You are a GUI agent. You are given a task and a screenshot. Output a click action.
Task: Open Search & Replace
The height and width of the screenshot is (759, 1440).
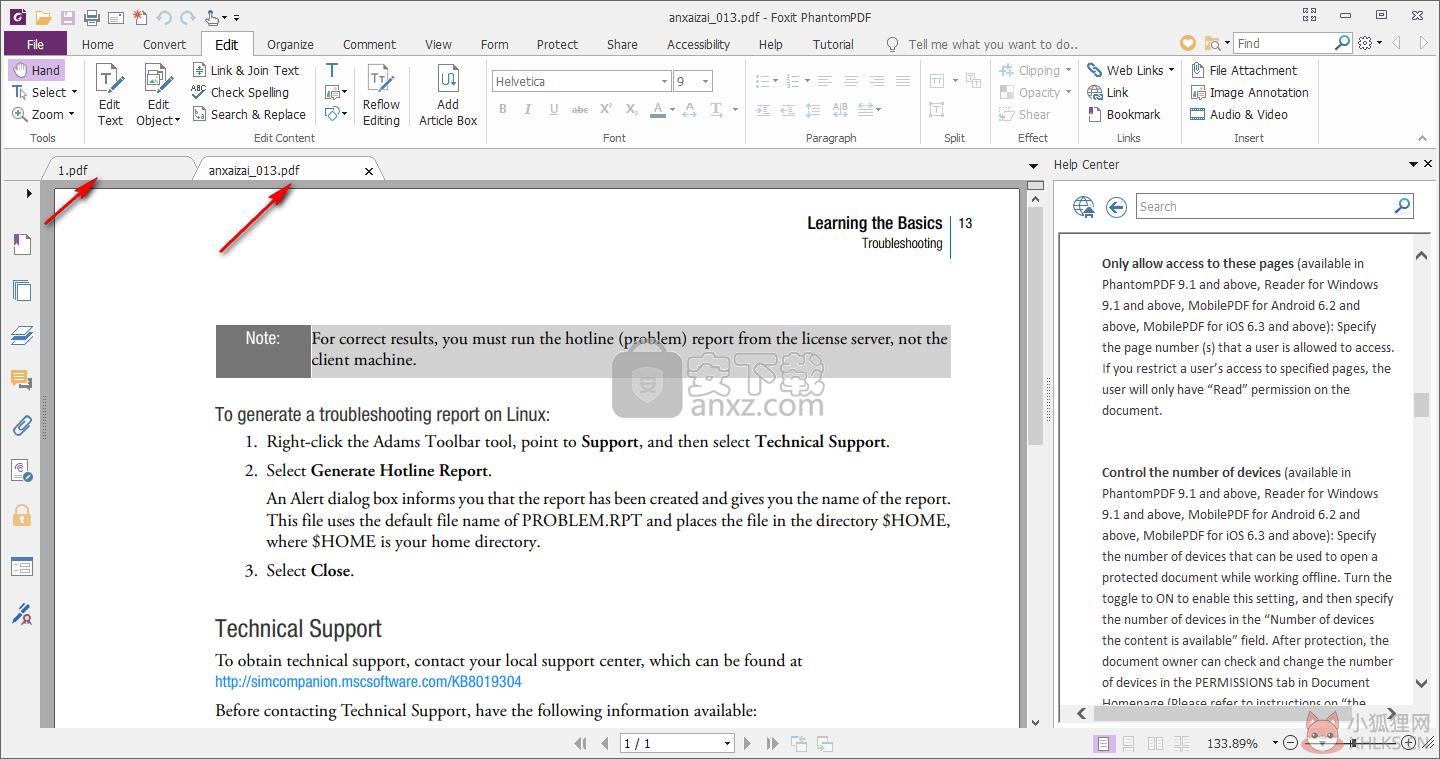point(249,114)
